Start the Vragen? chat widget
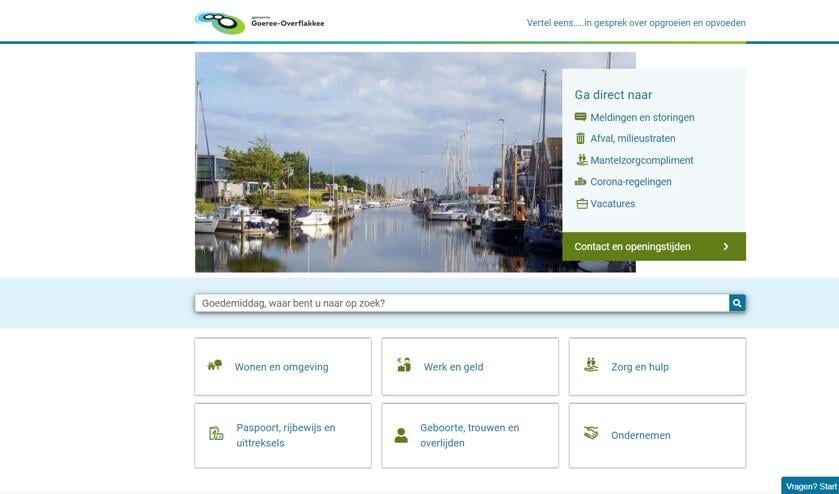Image resolution: width=839 pixels, height=494 pixels. 810,486
